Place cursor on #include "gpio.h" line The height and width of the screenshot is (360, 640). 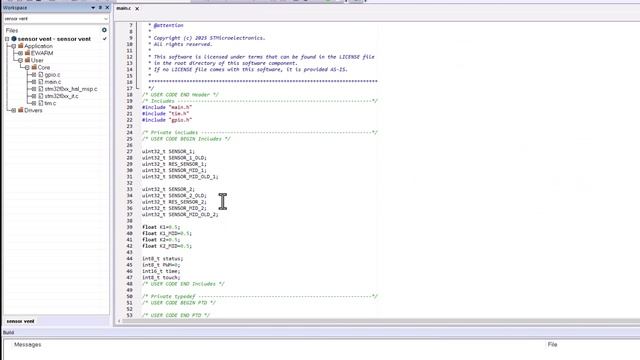point(167,120)
